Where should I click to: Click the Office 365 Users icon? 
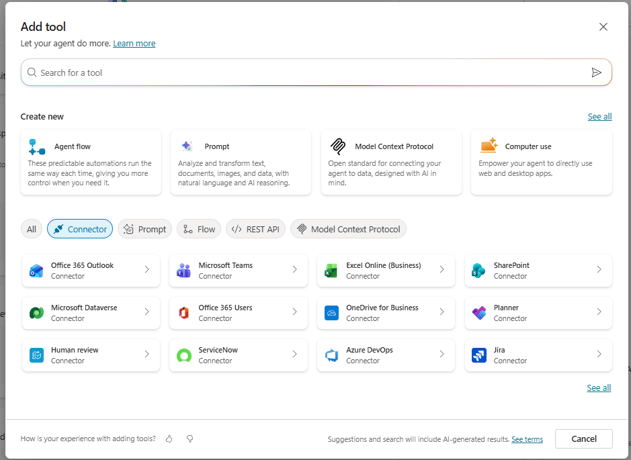(x=184, y=313)
